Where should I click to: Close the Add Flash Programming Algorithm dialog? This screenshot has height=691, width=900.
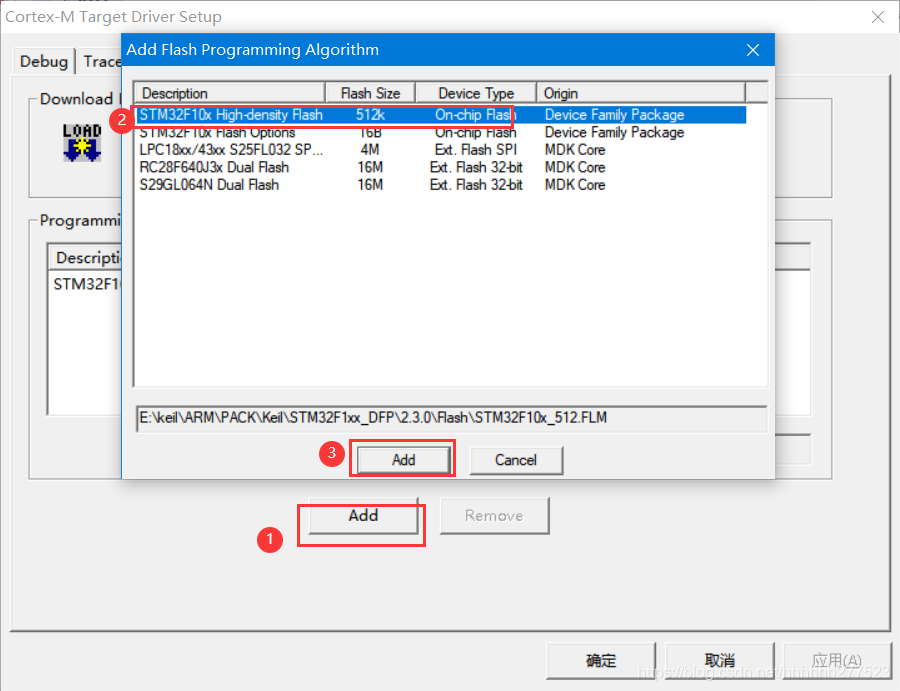[x=752, y=50]
